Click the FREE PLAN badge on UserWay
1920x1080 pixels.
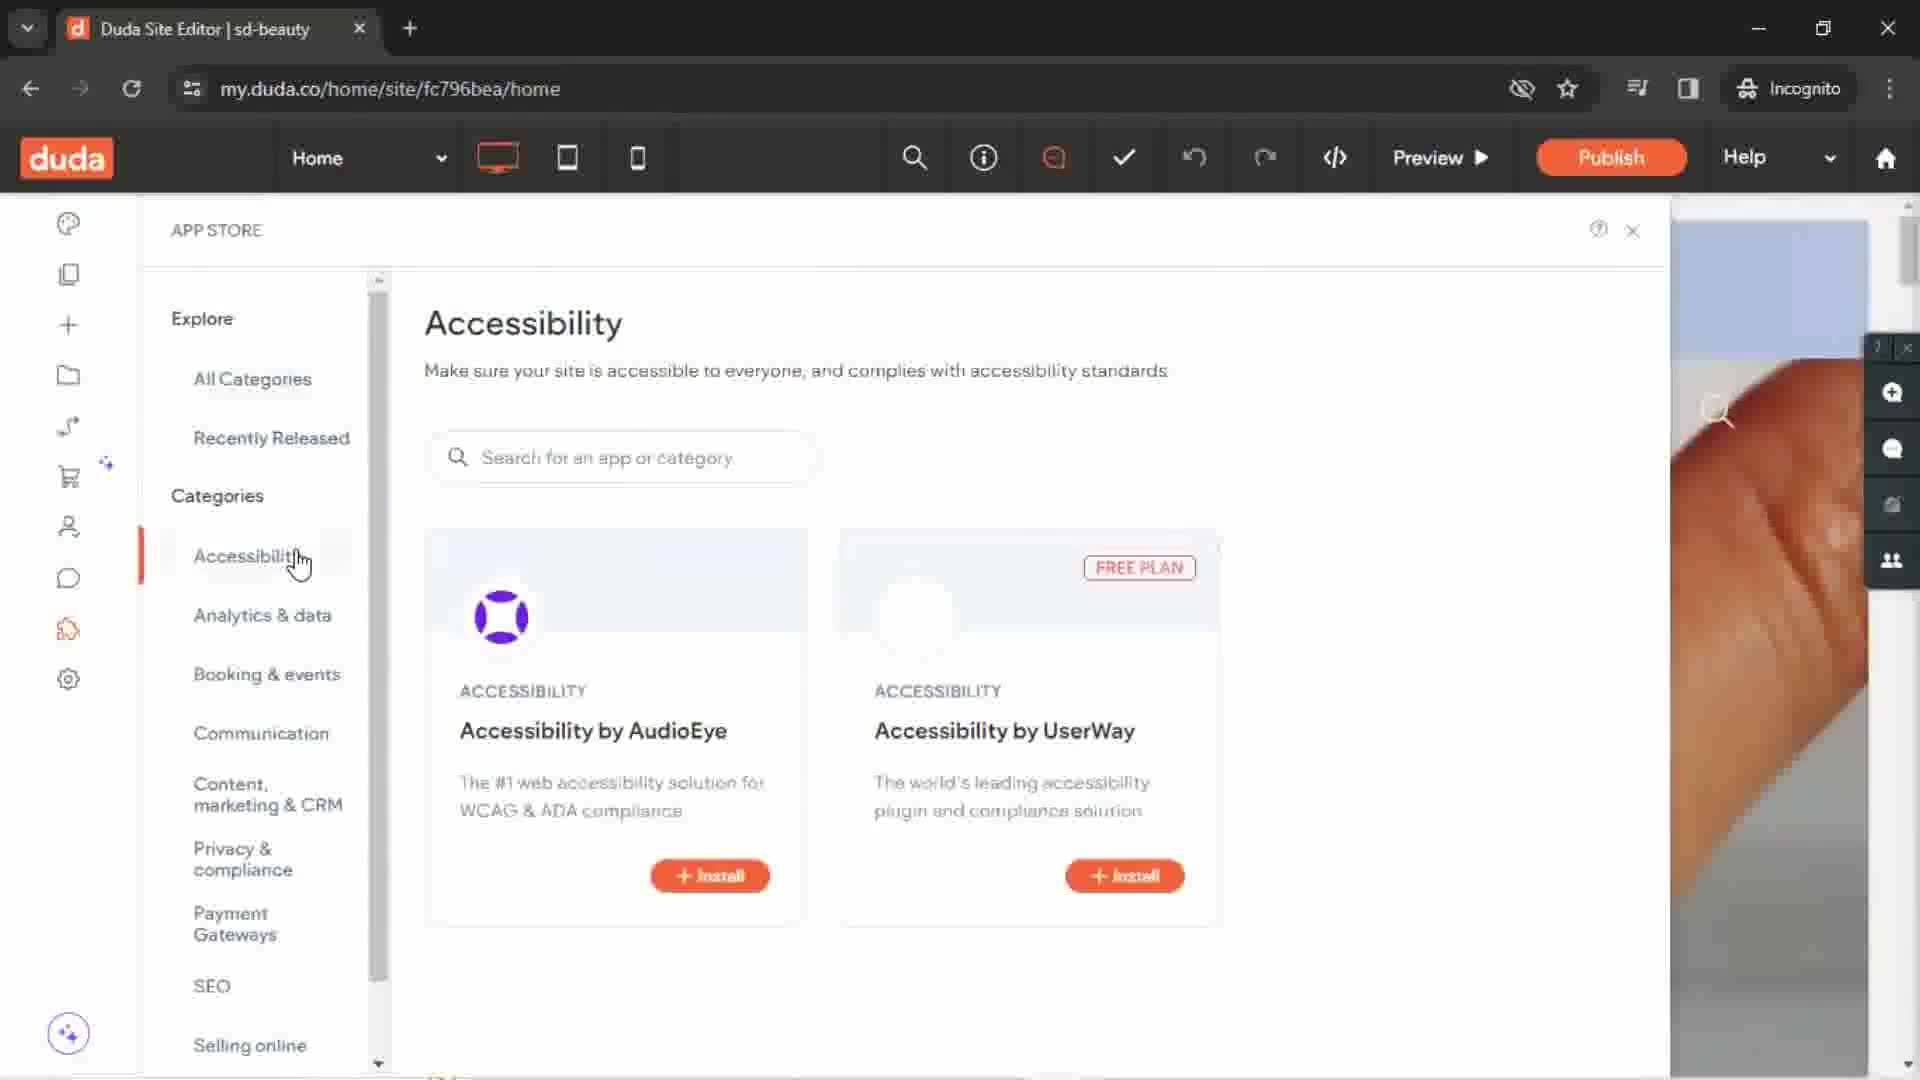coord(1139,567)
